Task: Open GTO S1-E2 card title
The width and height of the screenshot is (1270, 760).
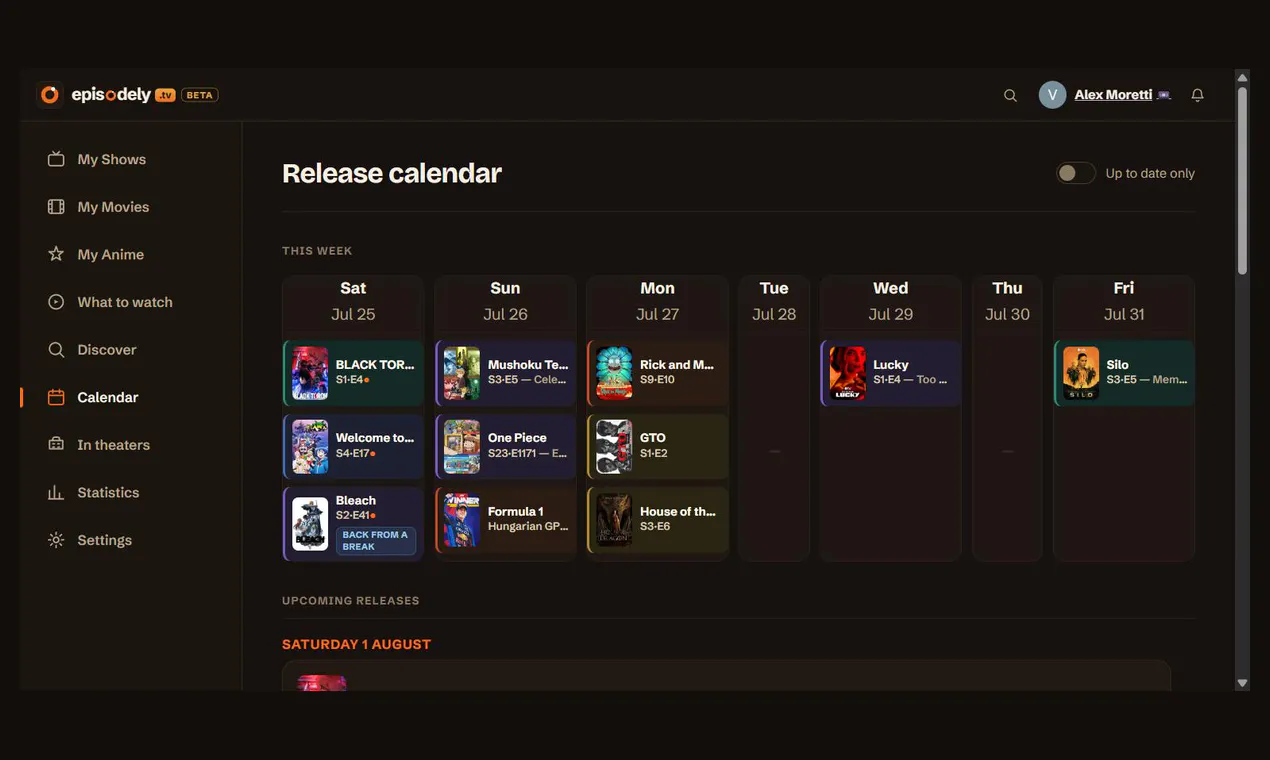Action: pos(653,438)
